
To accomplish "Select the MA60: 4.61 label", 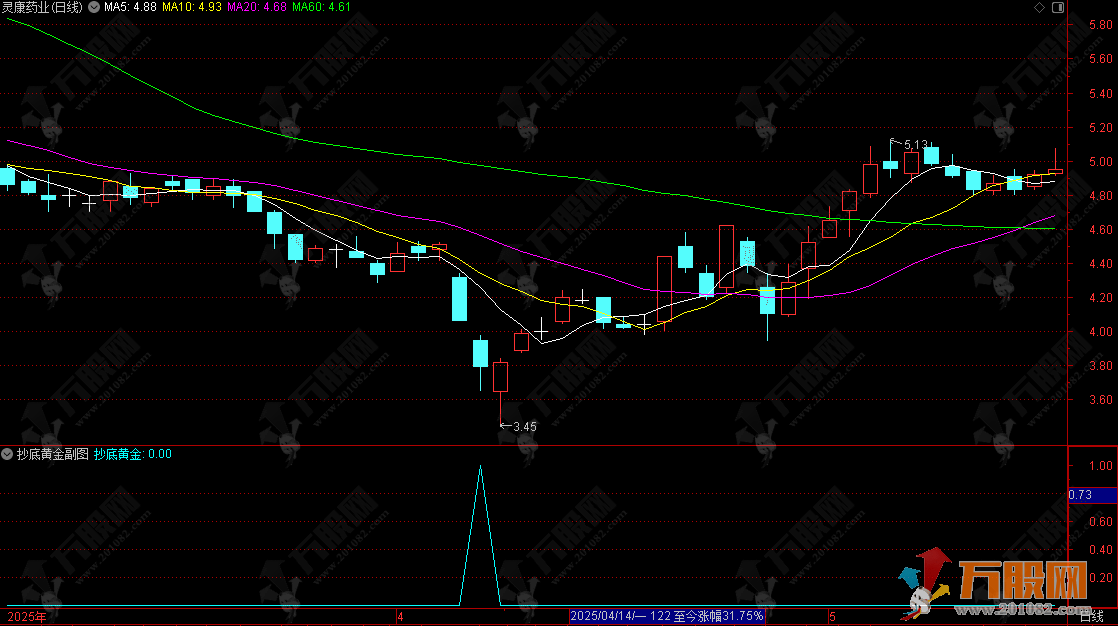I will coord(322,7).
